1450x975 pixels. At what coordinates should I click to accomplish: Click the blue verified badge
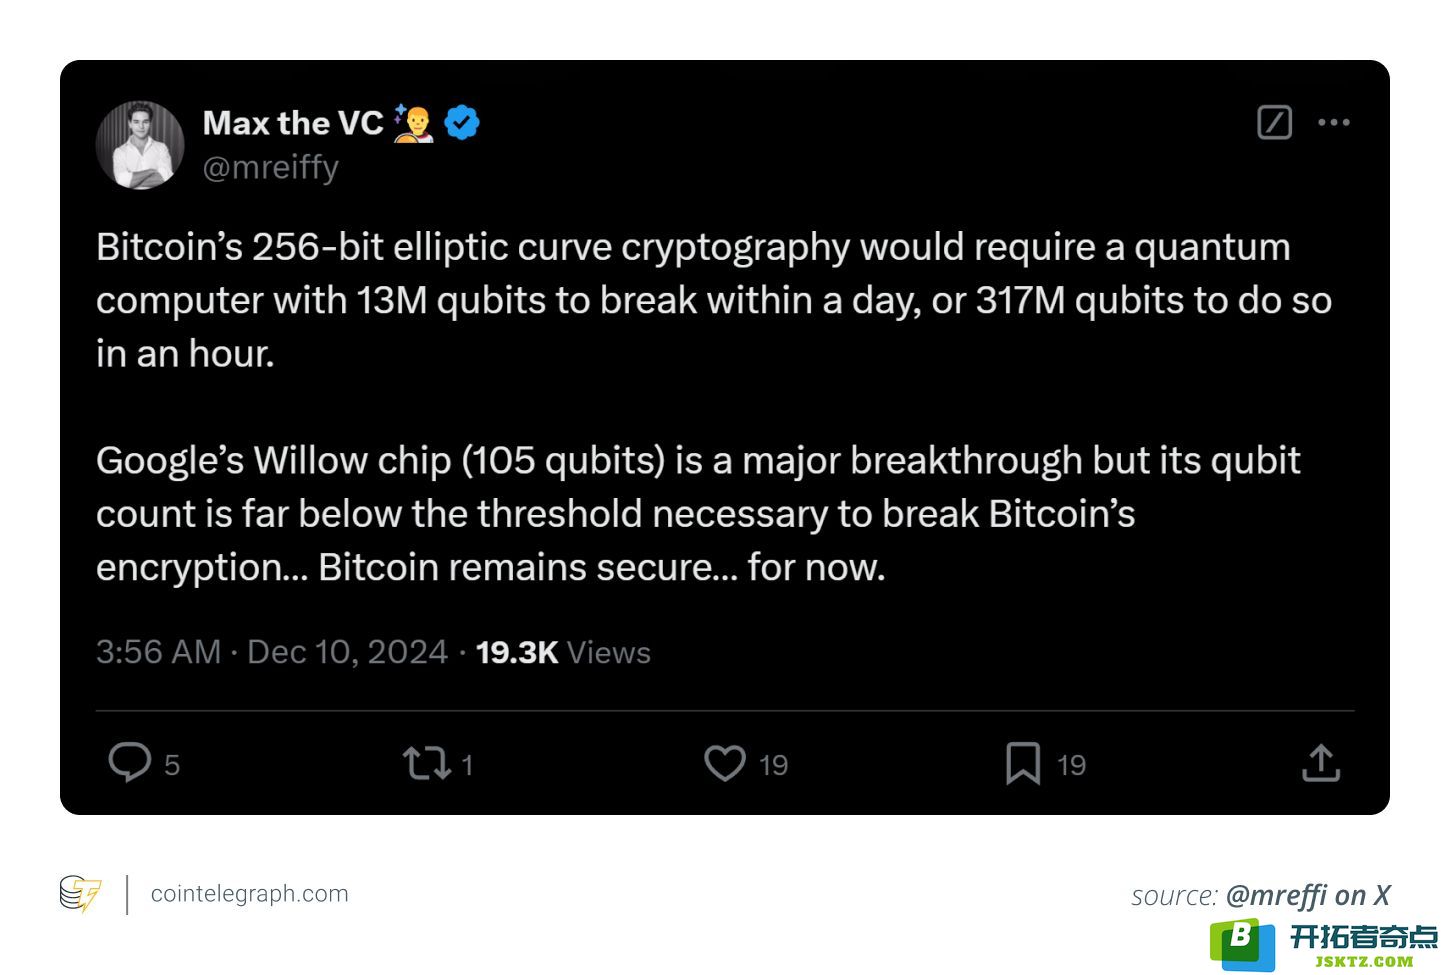tap(462, 122)
